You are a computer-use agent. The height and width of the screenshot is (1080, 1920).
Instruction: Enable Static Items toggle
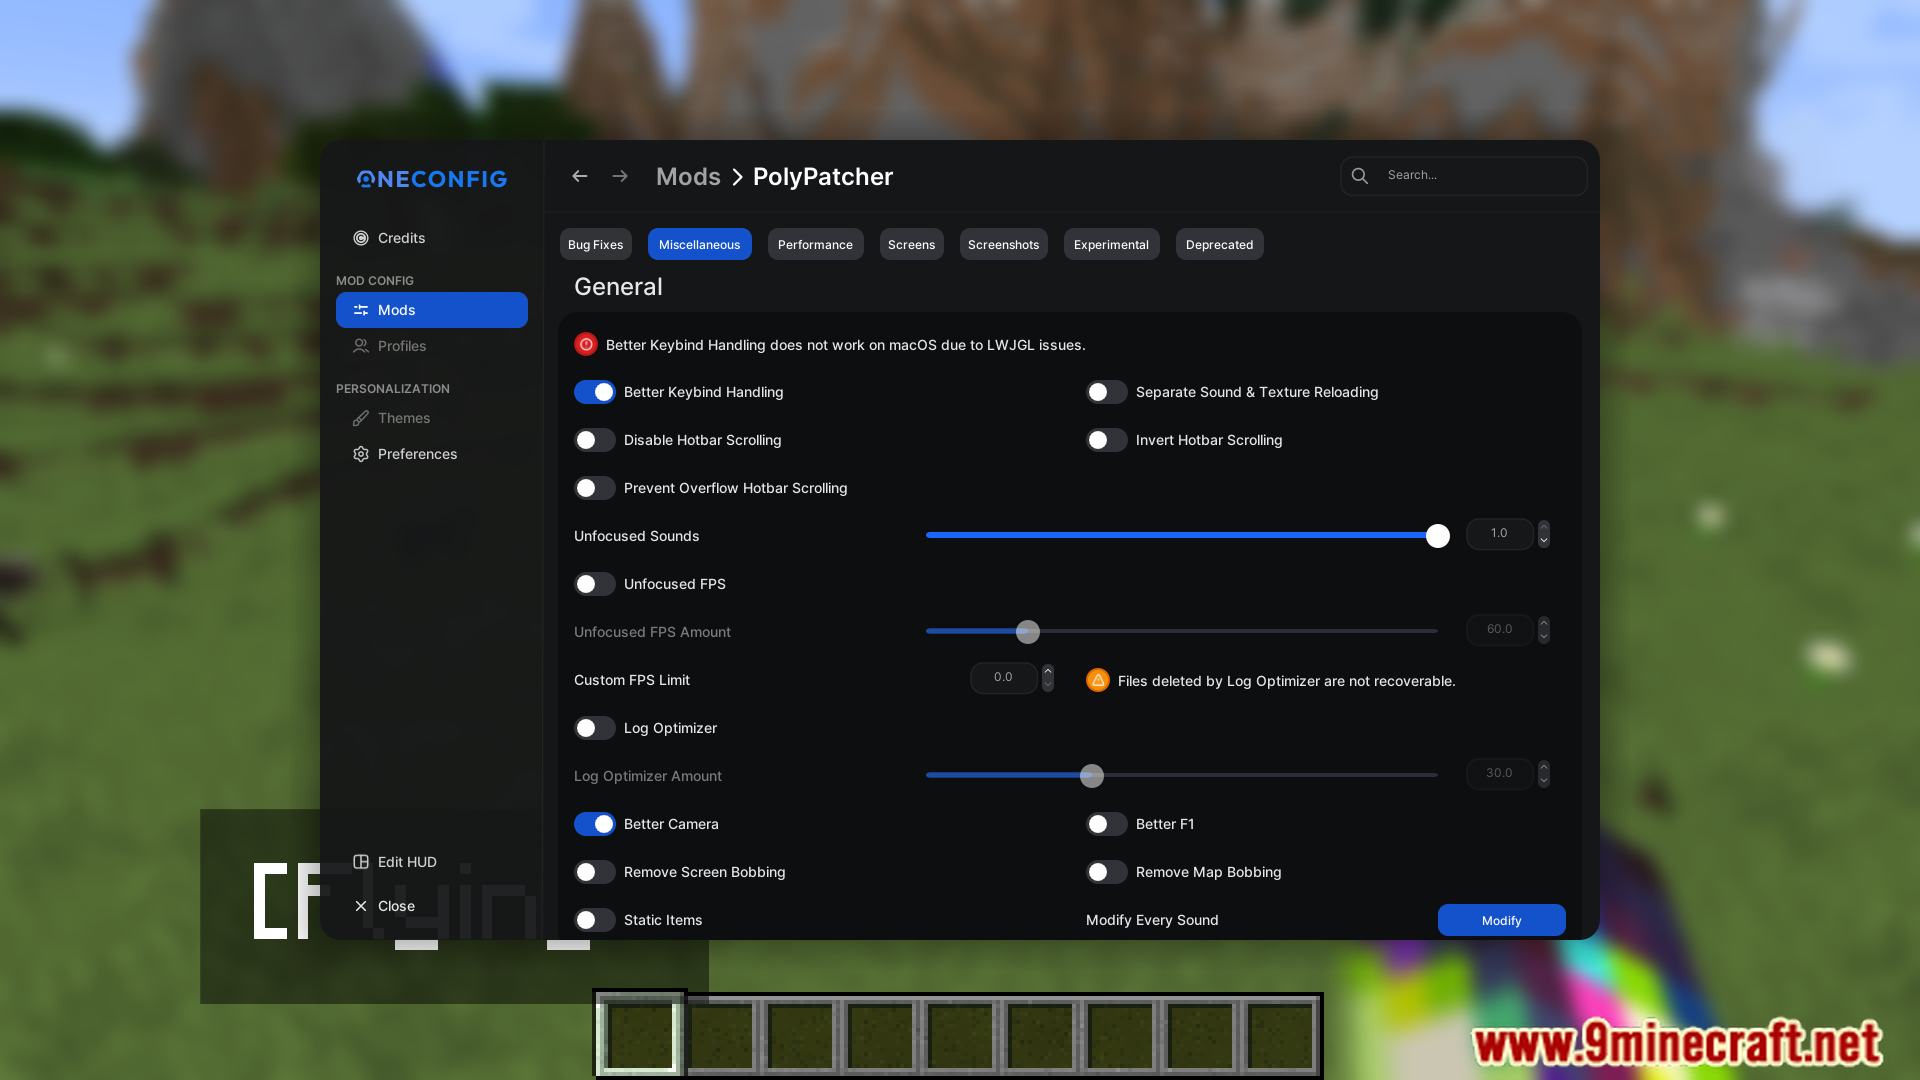[595, 920]
